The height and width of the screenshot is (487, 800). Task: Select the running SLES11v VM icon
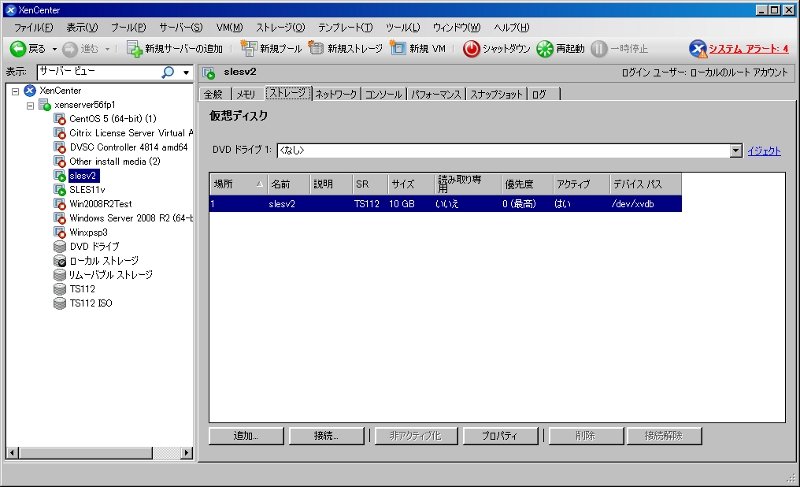(x=60, y=190)
